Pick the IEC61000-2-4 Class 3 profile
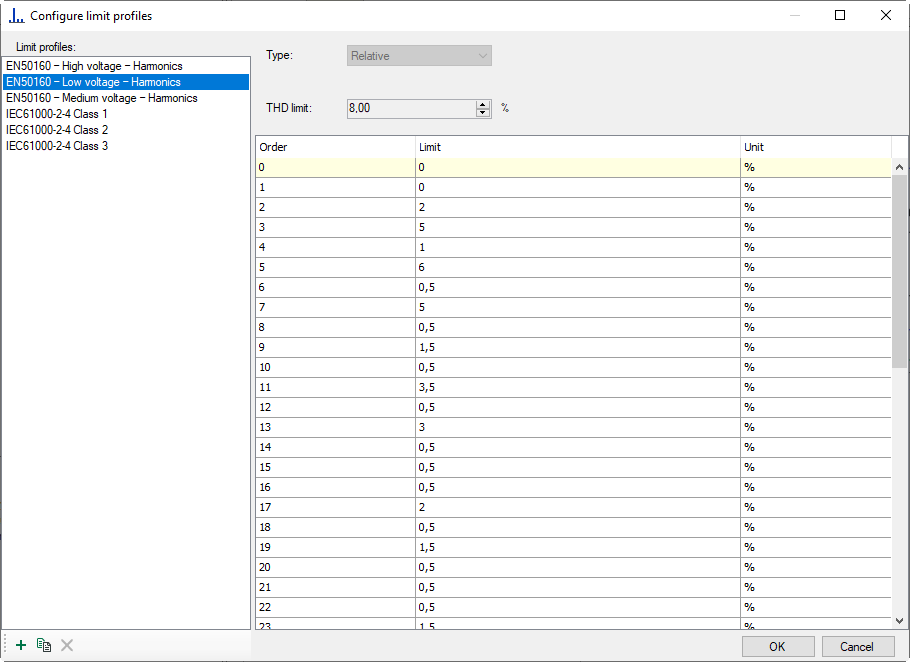Viewport: 910px width, 662px height. [57, 146]
